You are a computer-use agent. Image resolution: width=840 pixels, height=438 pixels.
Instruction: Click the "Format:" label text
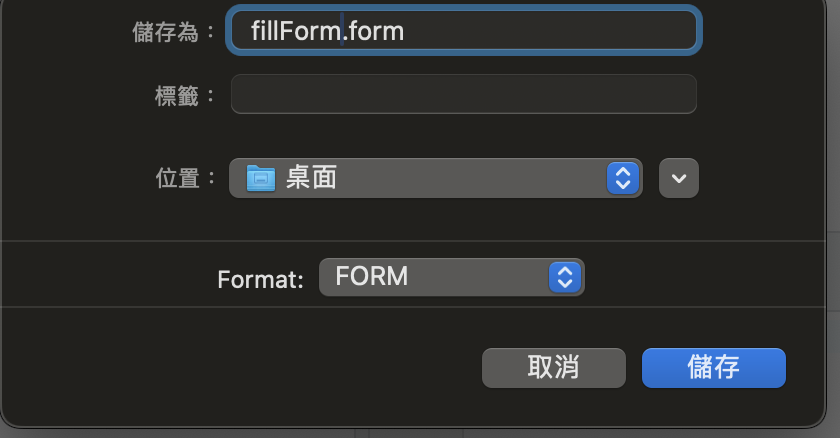pyautogui.click(x=260, y=279)
